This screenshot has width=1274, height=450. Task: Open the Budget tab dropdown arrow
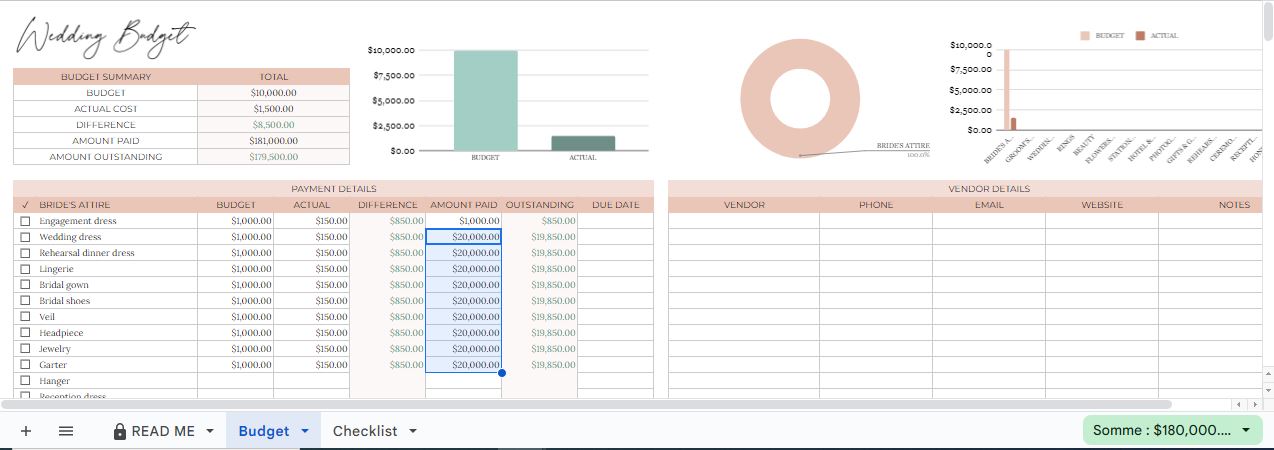click(304, 431)
